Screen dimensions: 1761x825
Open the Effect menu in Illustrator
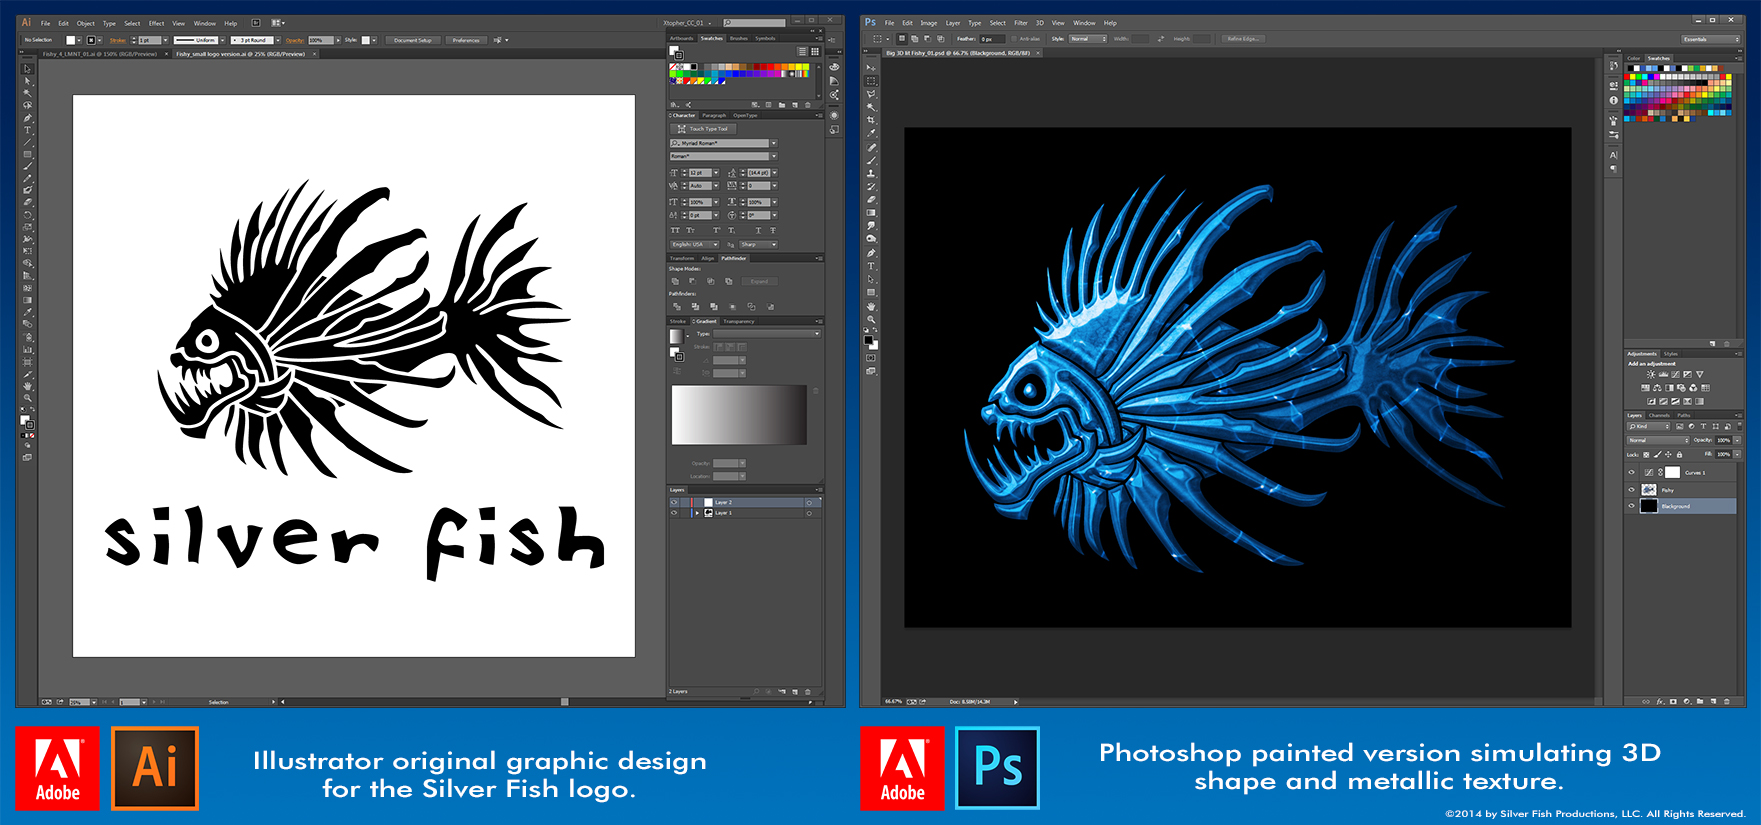[156, 23]
